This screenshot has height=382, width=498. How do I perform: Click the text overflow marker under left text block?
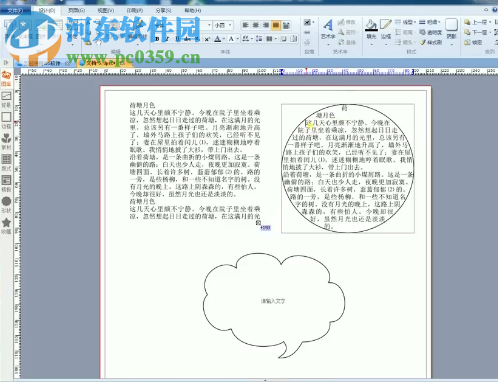click(258, 223)
